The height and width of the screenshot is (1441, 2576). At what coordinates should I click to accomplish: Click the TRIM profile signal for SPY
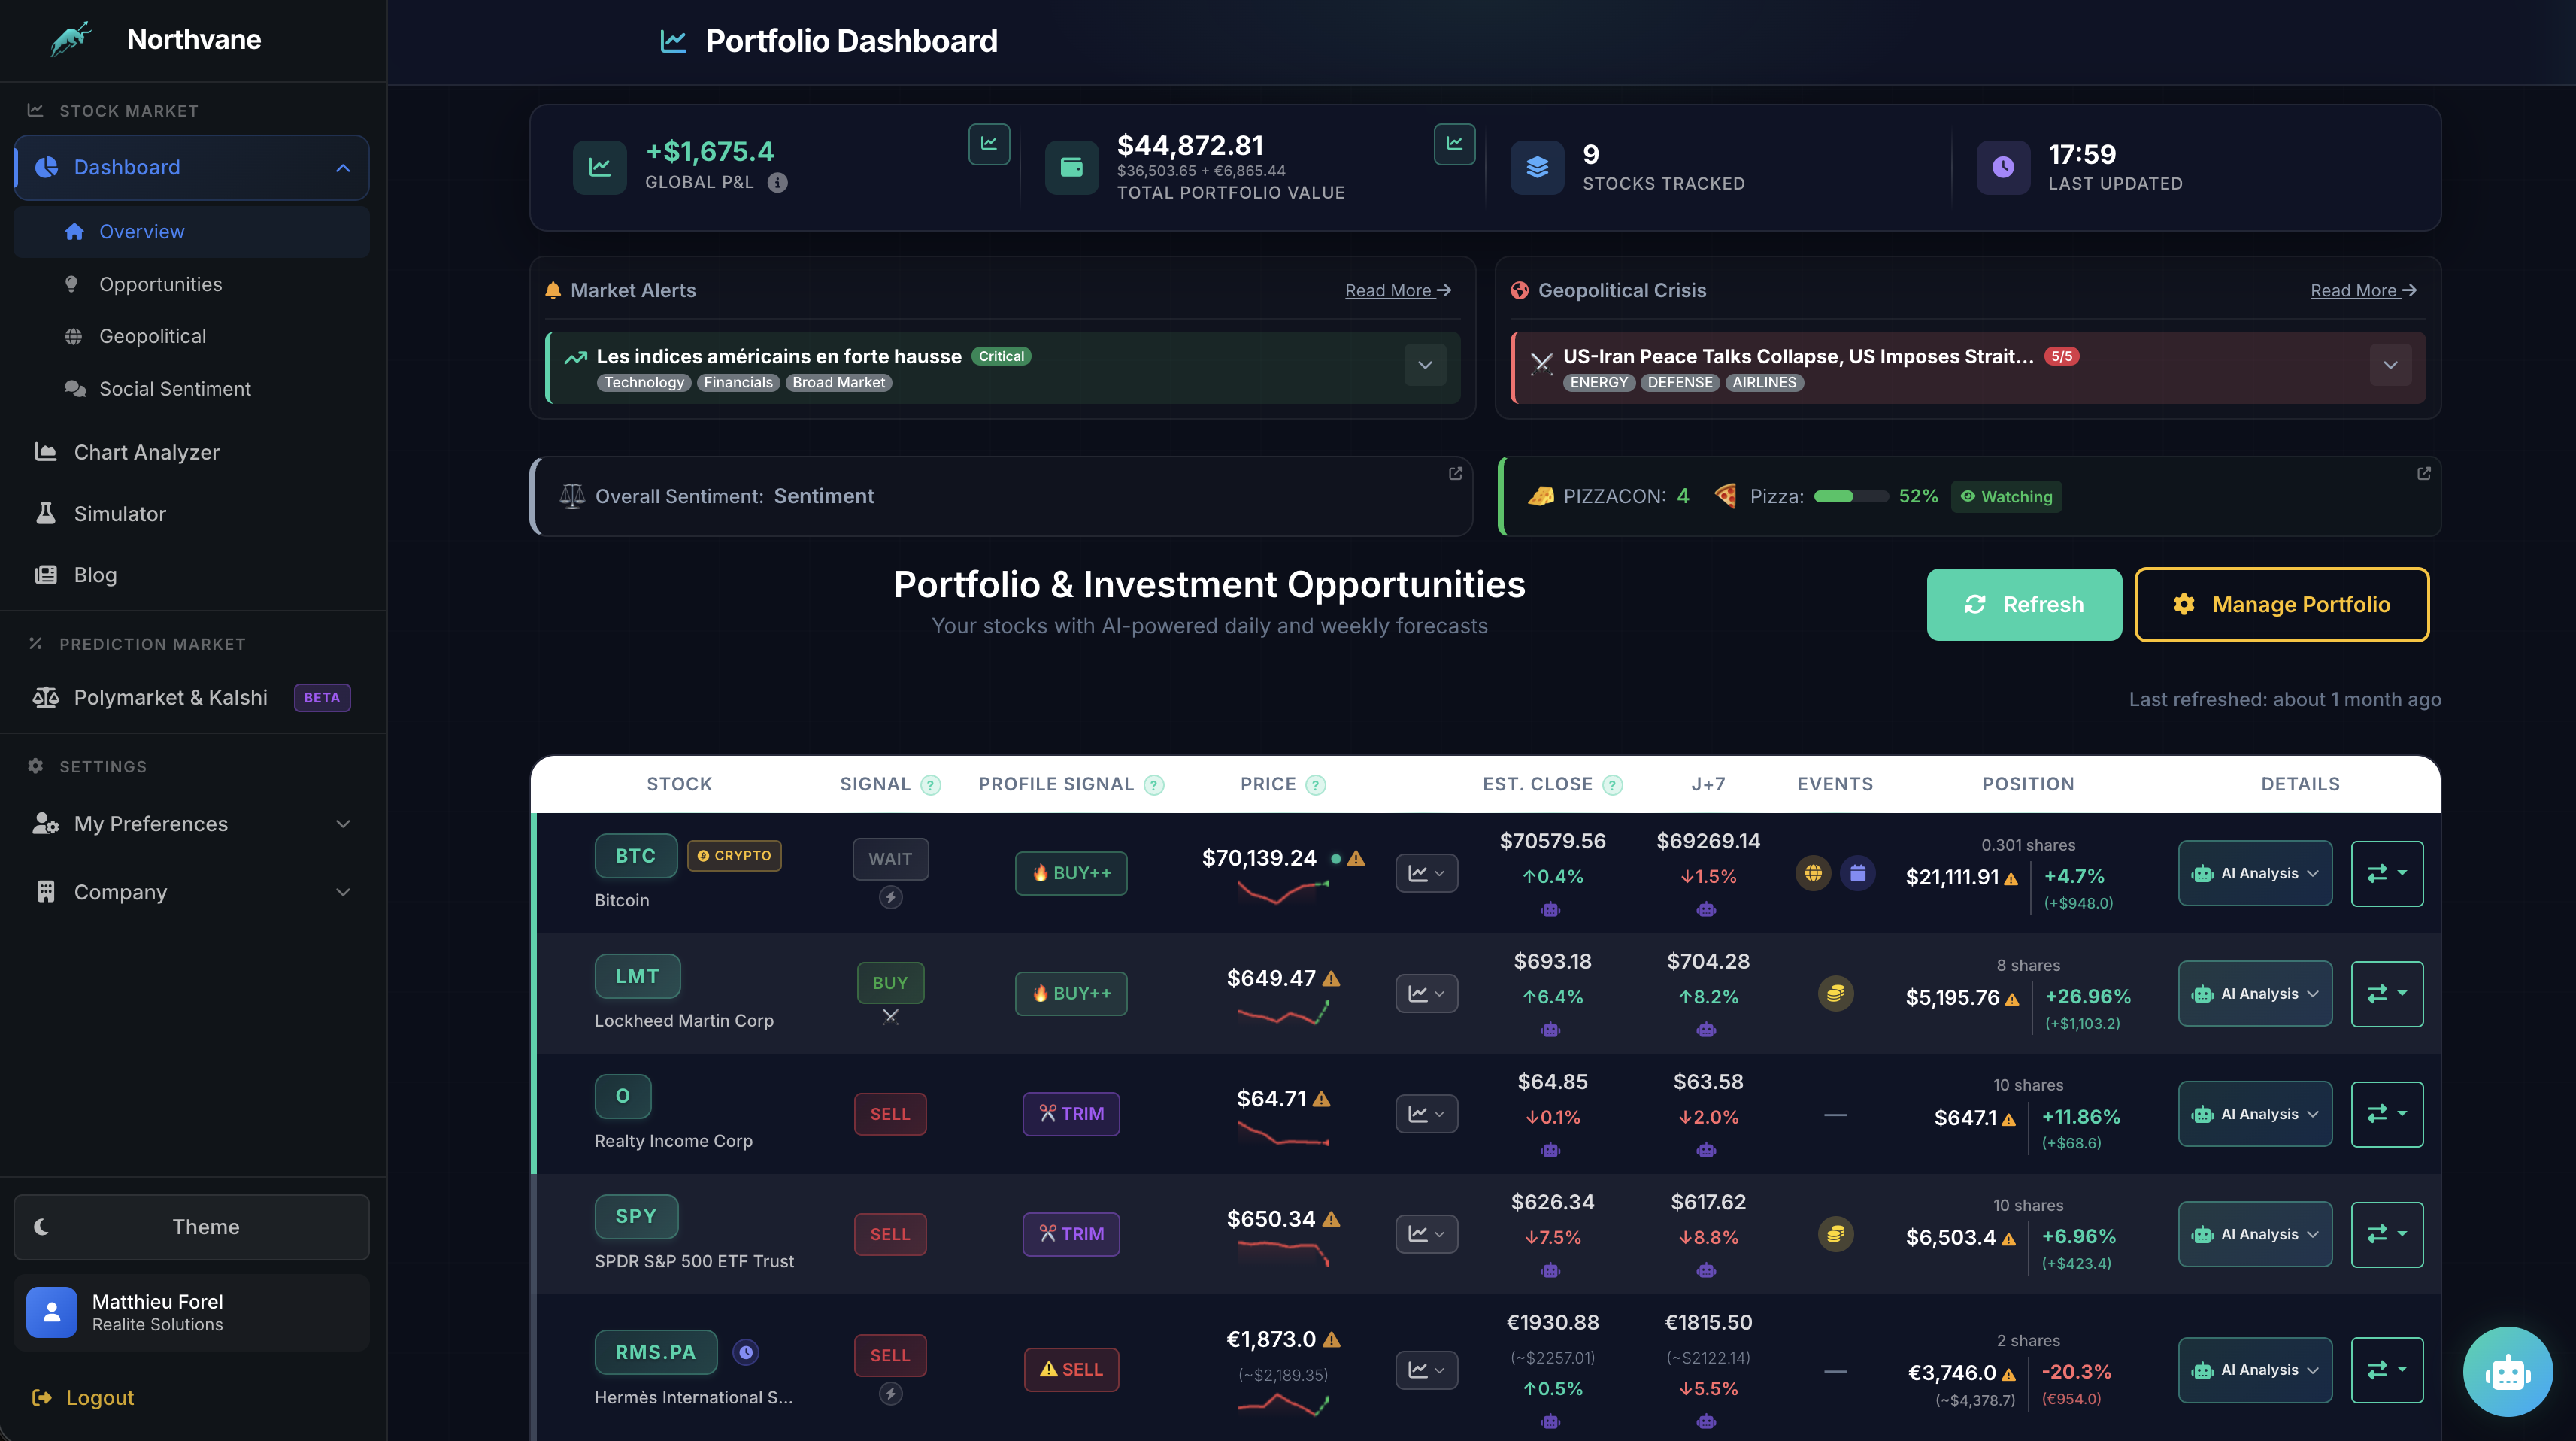point(1070,1234)
